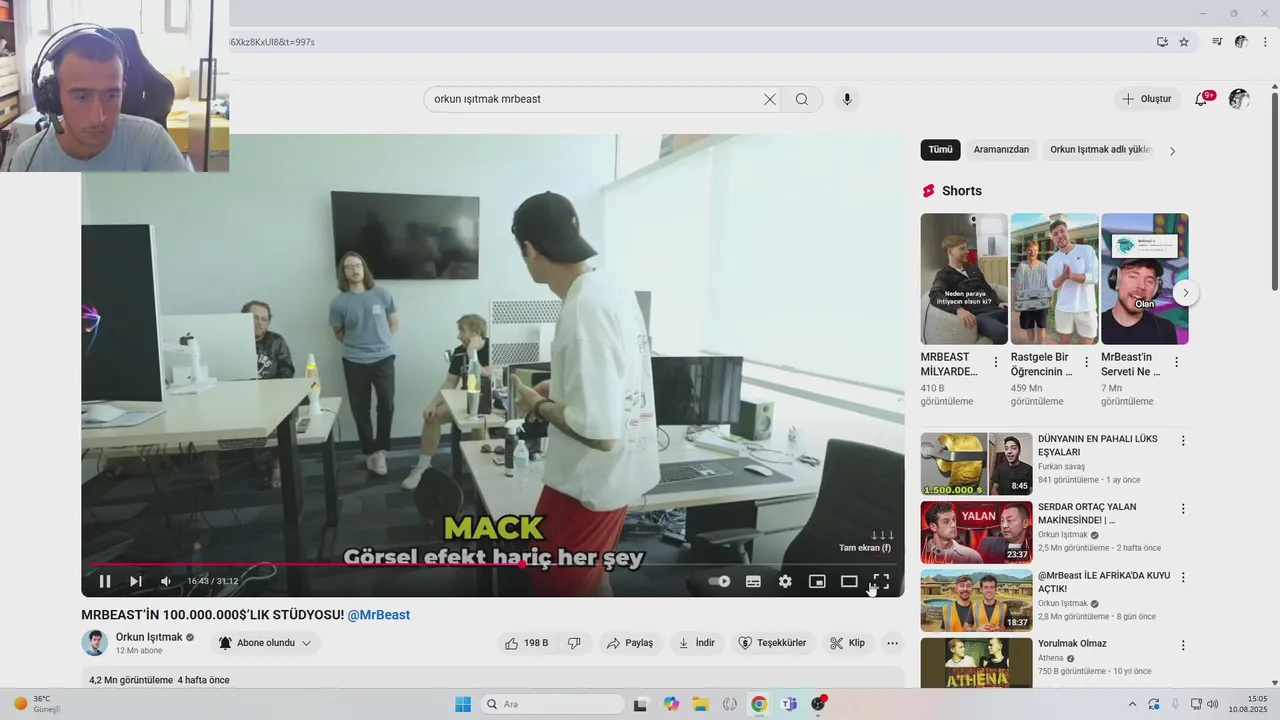Open the MrBeast'in Serveti Ne short
Screen dimensions: 1280x720
(x=1144, y=279)
